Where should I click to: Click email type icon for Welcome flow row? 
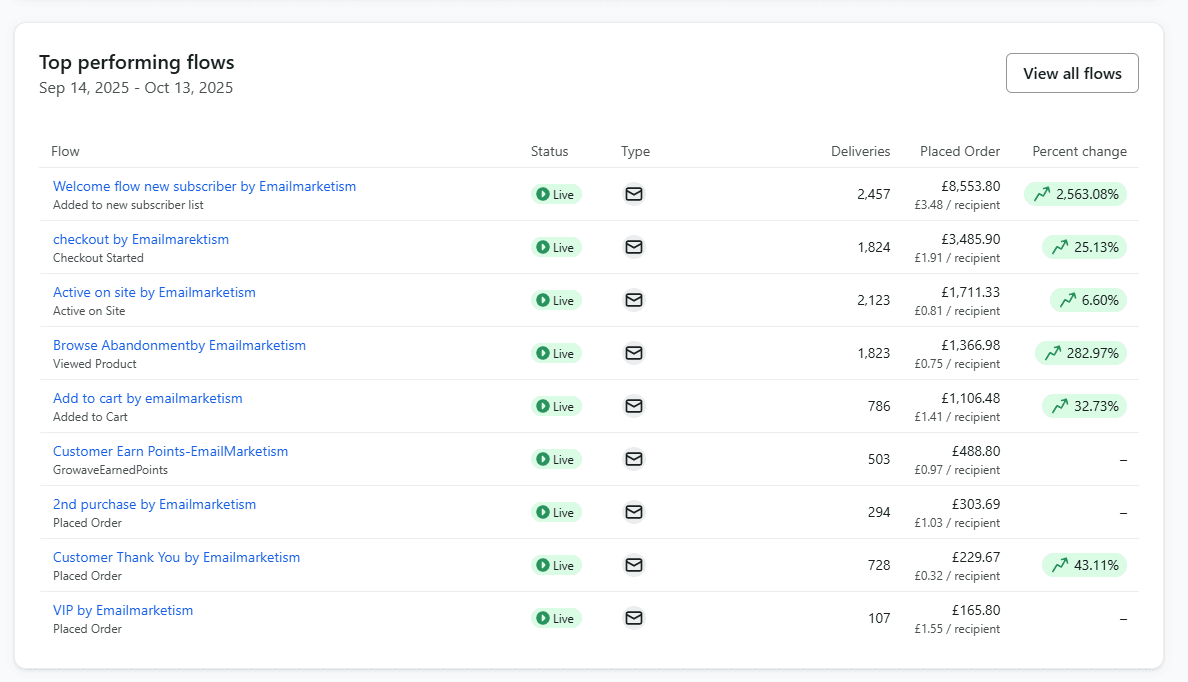(x=633, y=194)
